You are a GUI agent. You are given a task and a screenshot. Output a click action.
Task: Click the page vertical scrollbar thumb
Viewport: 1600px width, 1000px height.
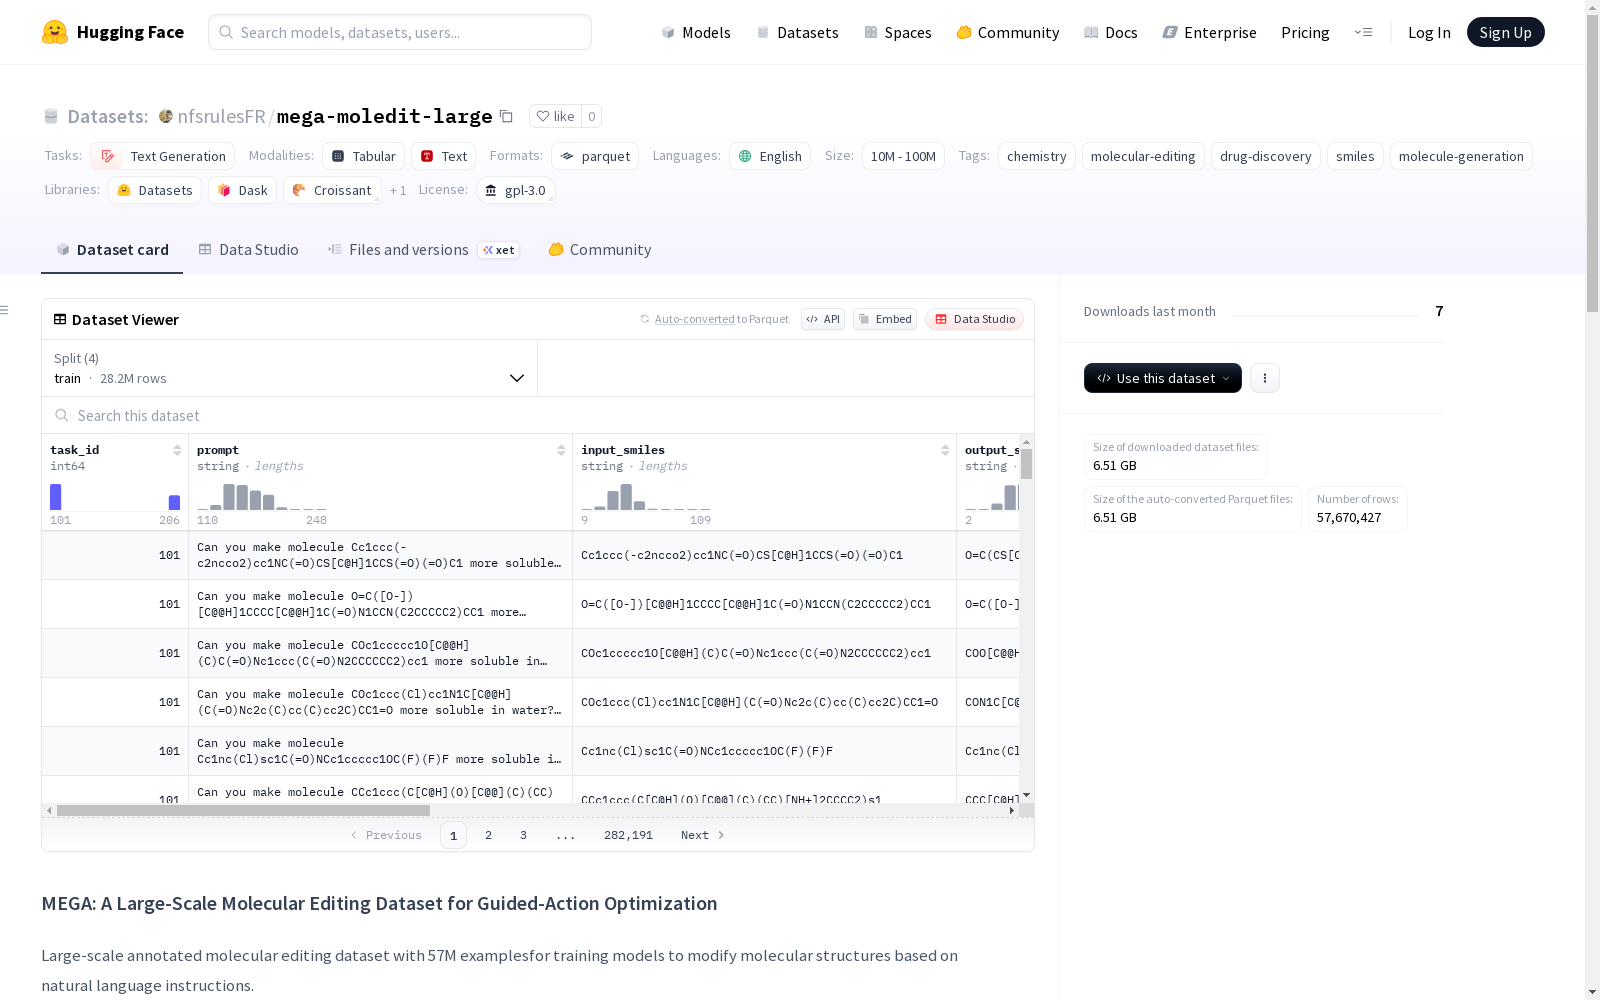[x=1592, y=161]
